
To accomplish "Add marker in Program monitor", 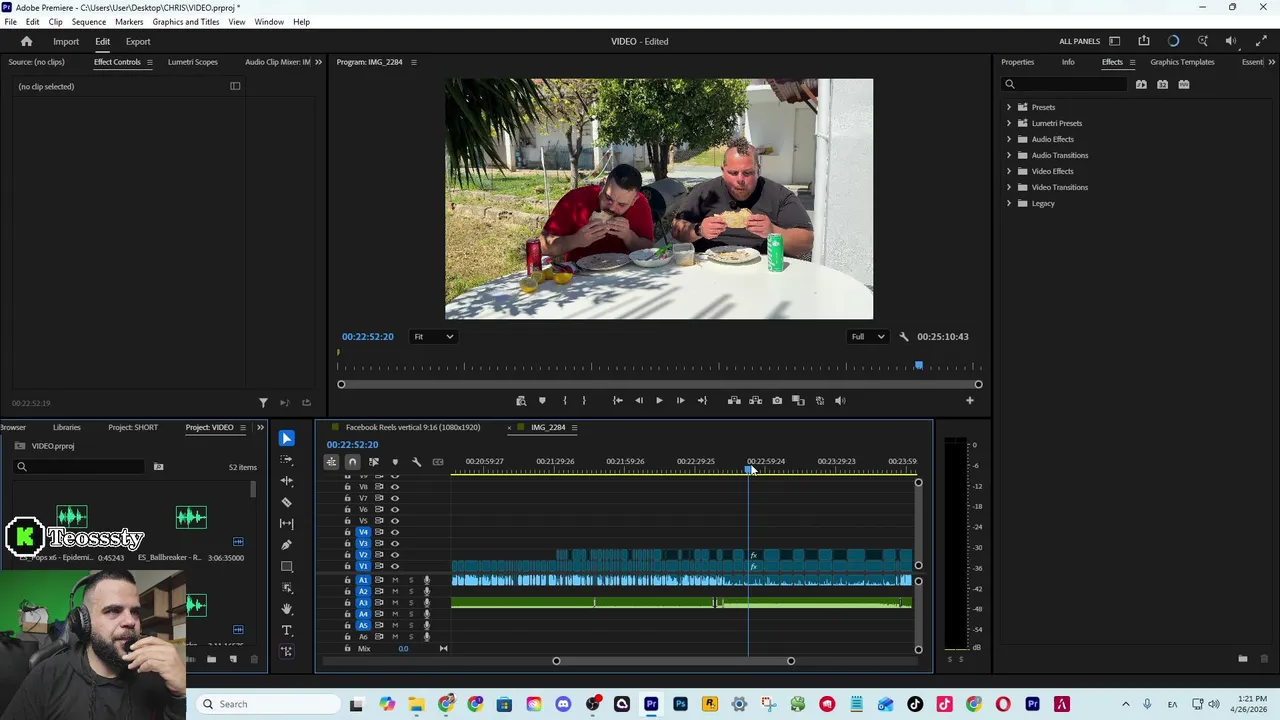I will pos(542,400).
